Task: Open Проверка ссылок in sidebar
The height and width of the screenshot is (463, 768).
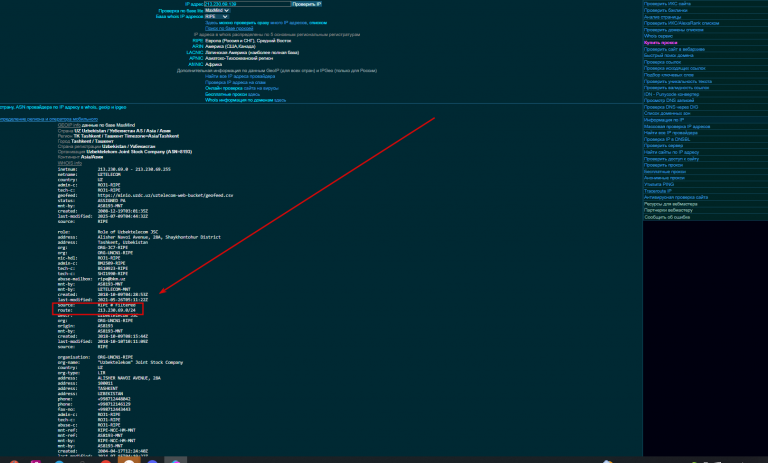Action: coord(662,62)
